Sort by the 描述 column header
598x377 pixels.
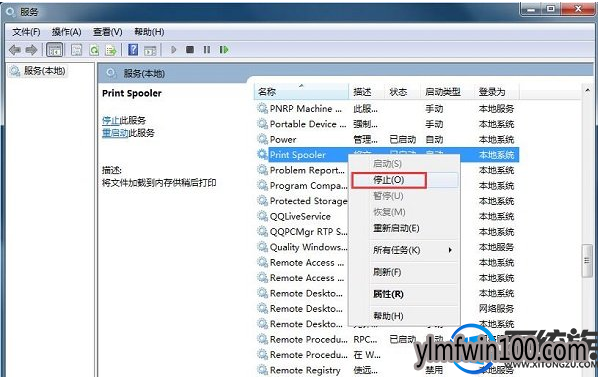click(x=367, y=91)
